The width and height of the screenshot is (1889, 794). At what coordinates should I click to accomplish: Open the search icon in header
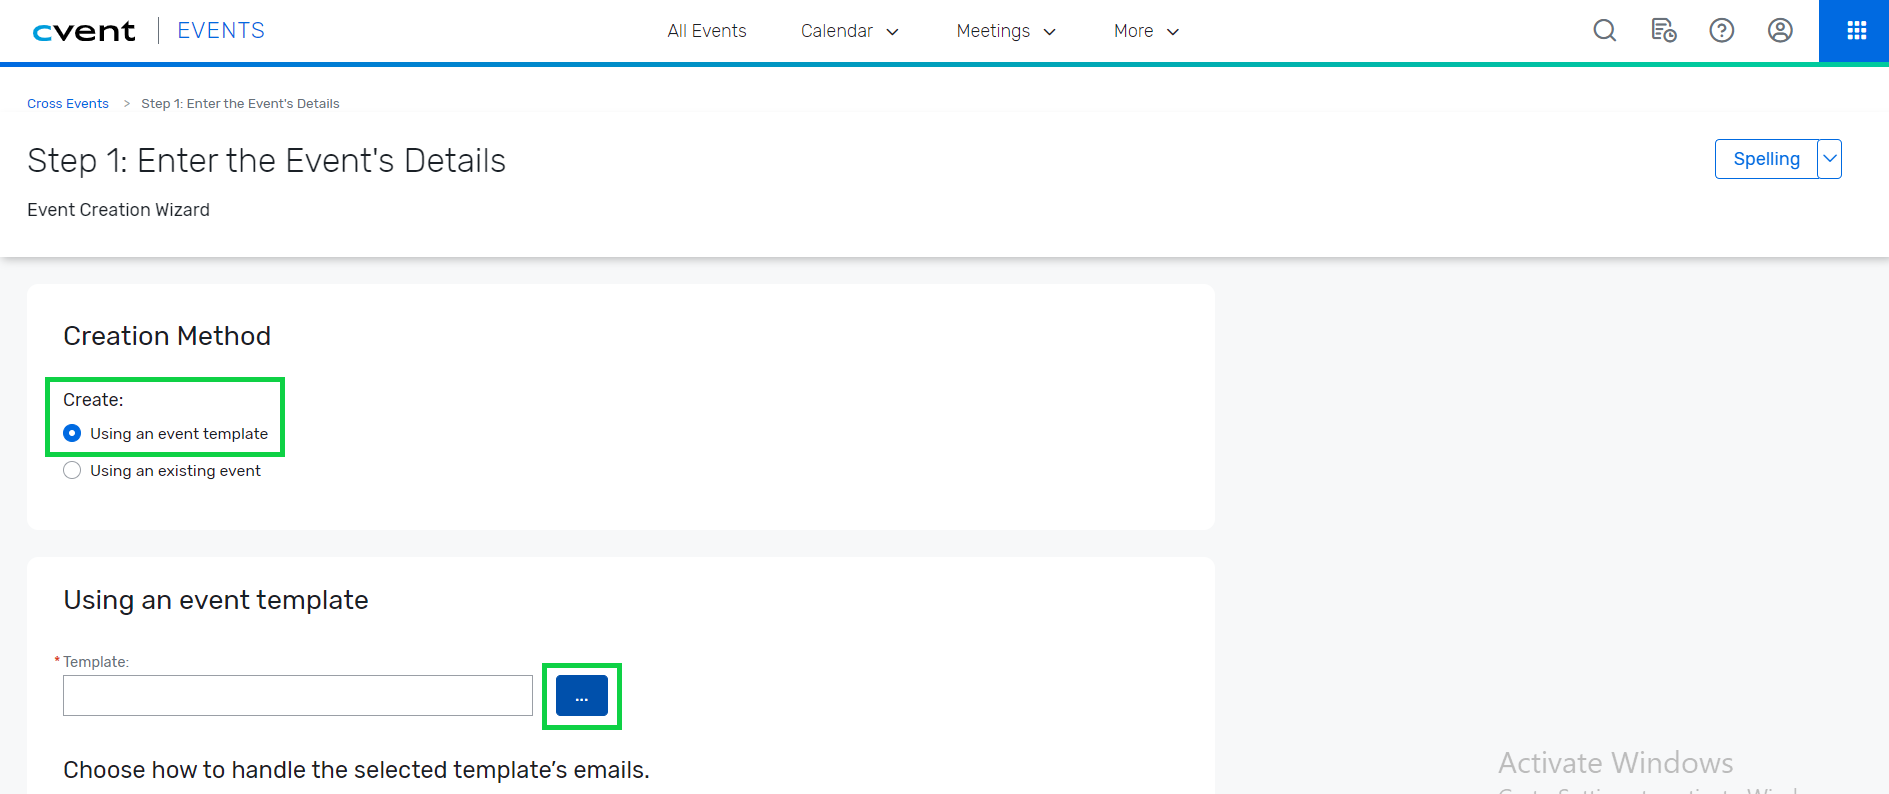pyautogui.click(x=1604, y=31)
